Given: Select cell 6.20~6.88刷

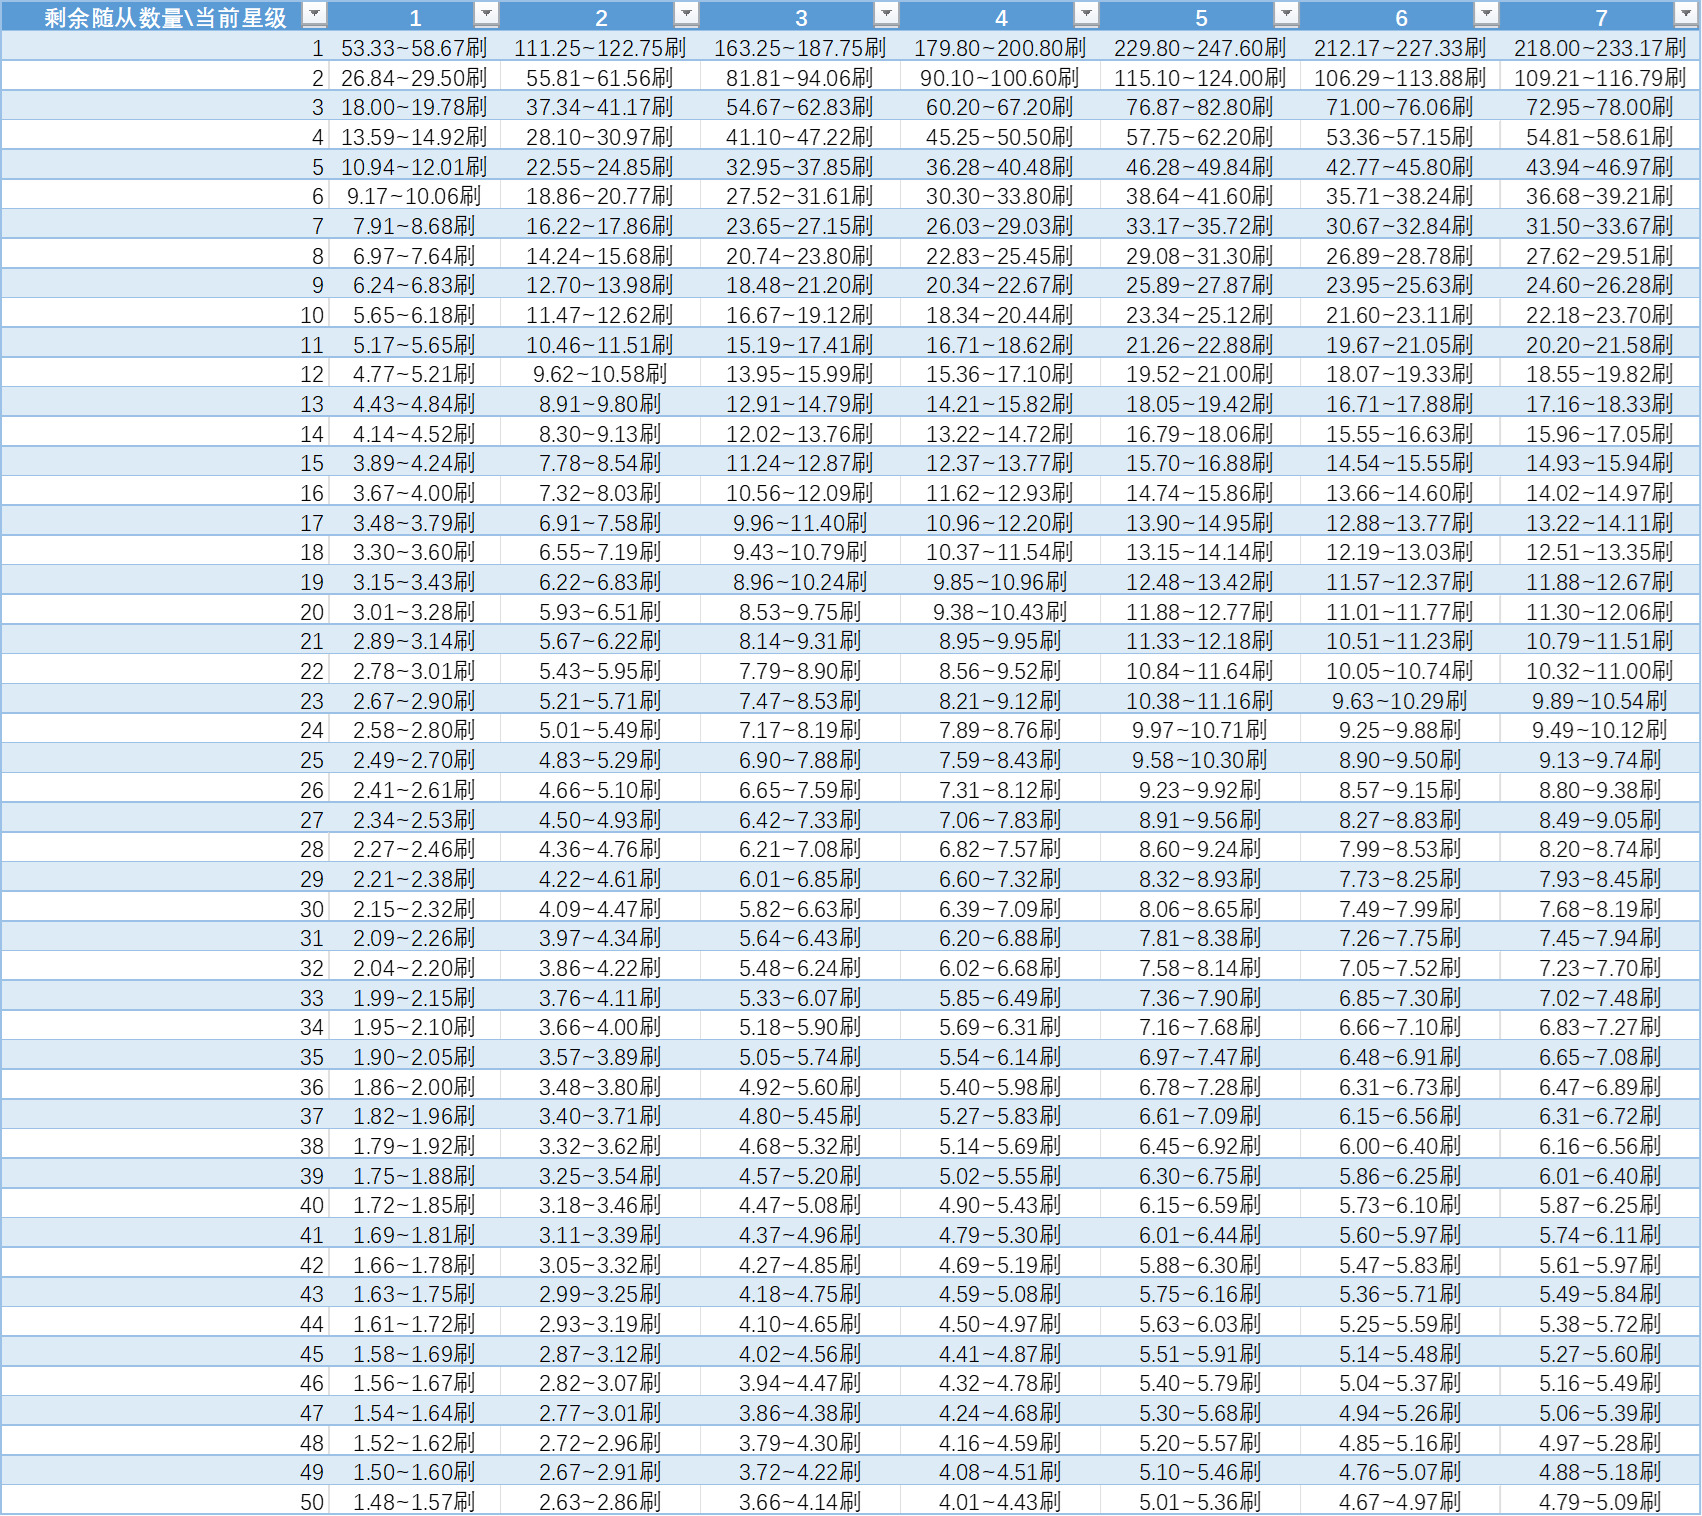Looking at the screenshot, I should (x=1000, y=938).
